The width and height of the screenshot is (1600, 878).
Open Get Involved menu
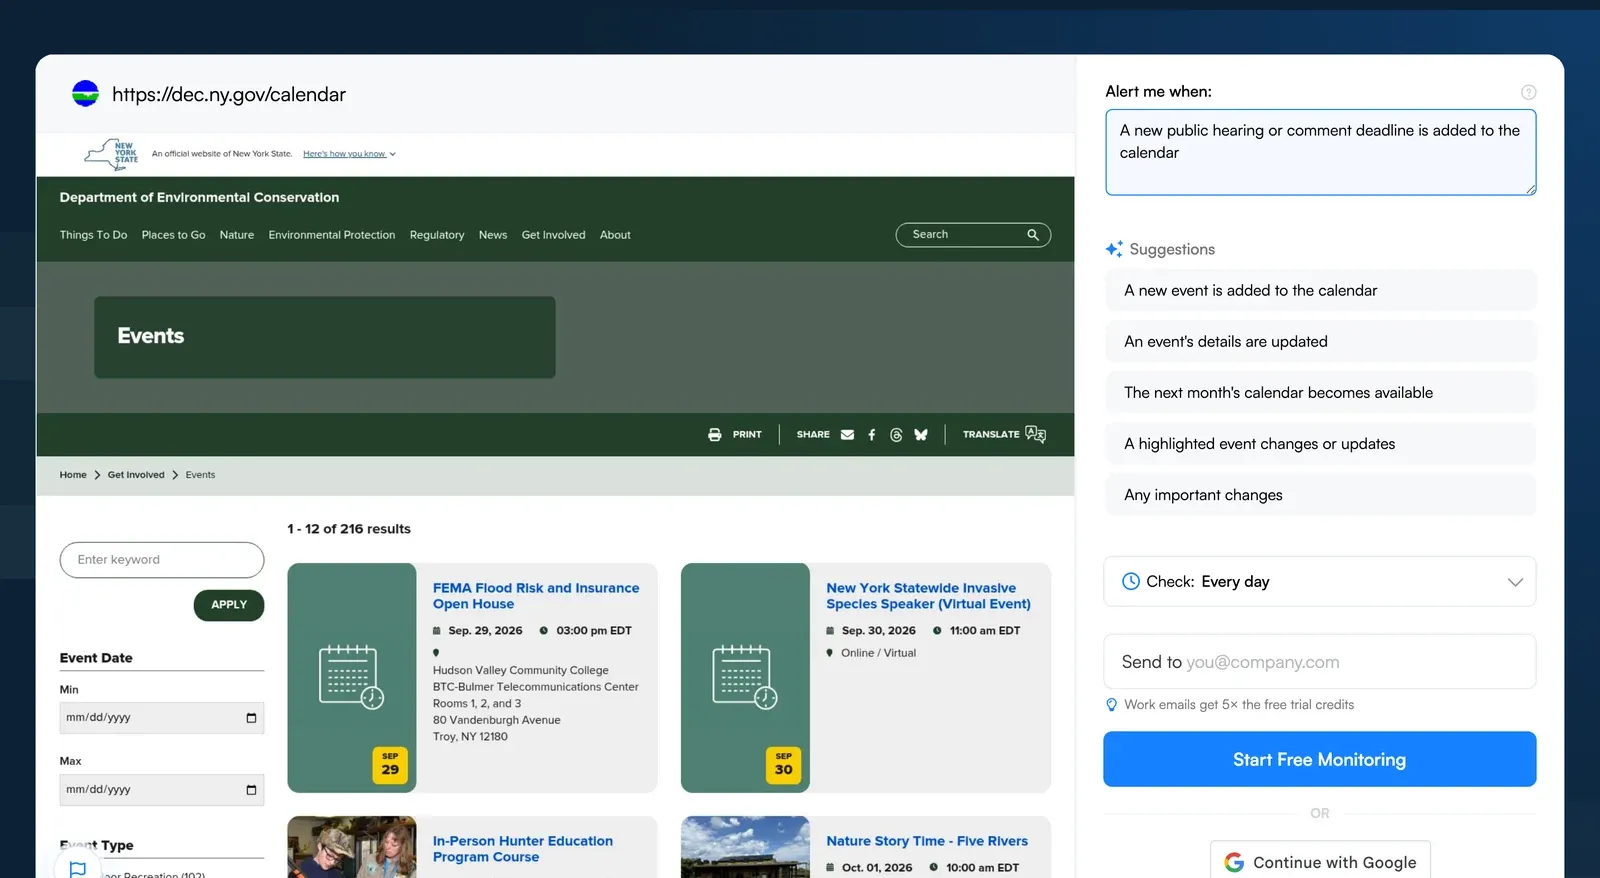pos(553,235)
